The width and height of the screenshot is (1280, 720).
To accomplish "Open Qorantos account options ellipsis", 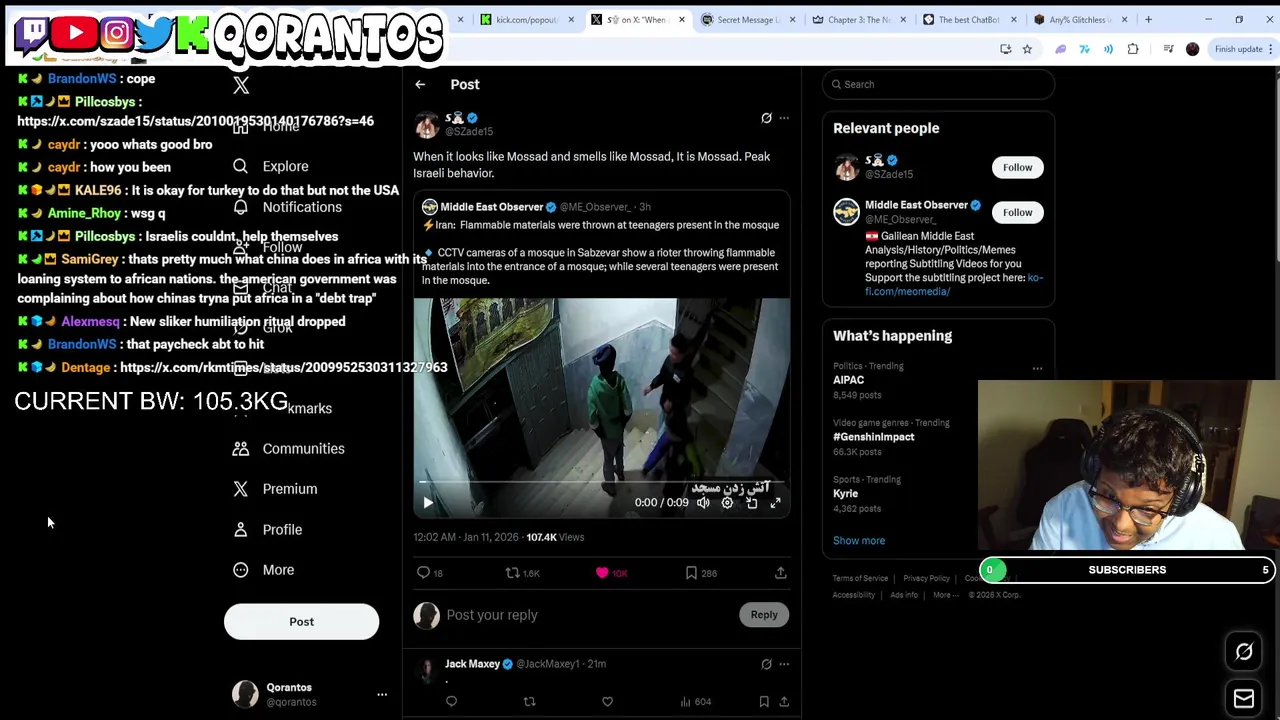I will [x=381, y=694].
